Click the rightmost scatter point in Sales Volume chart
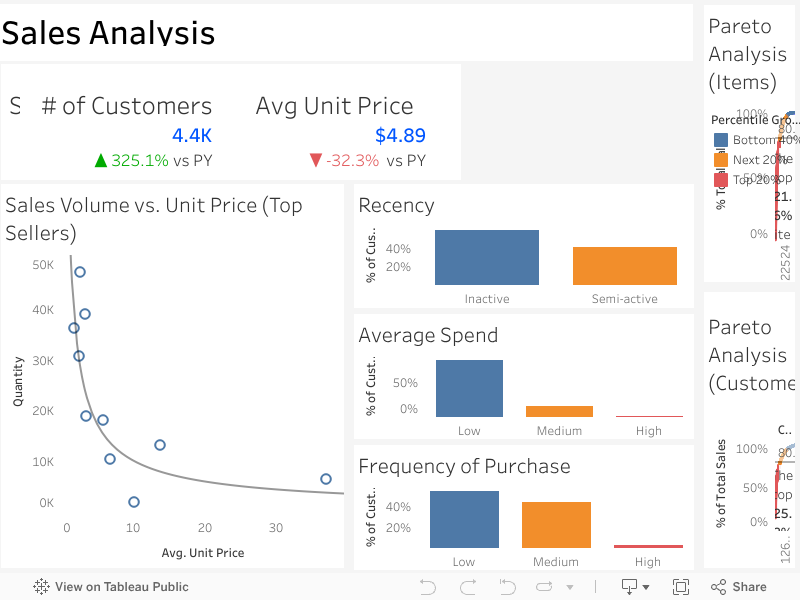 (325, 479)
